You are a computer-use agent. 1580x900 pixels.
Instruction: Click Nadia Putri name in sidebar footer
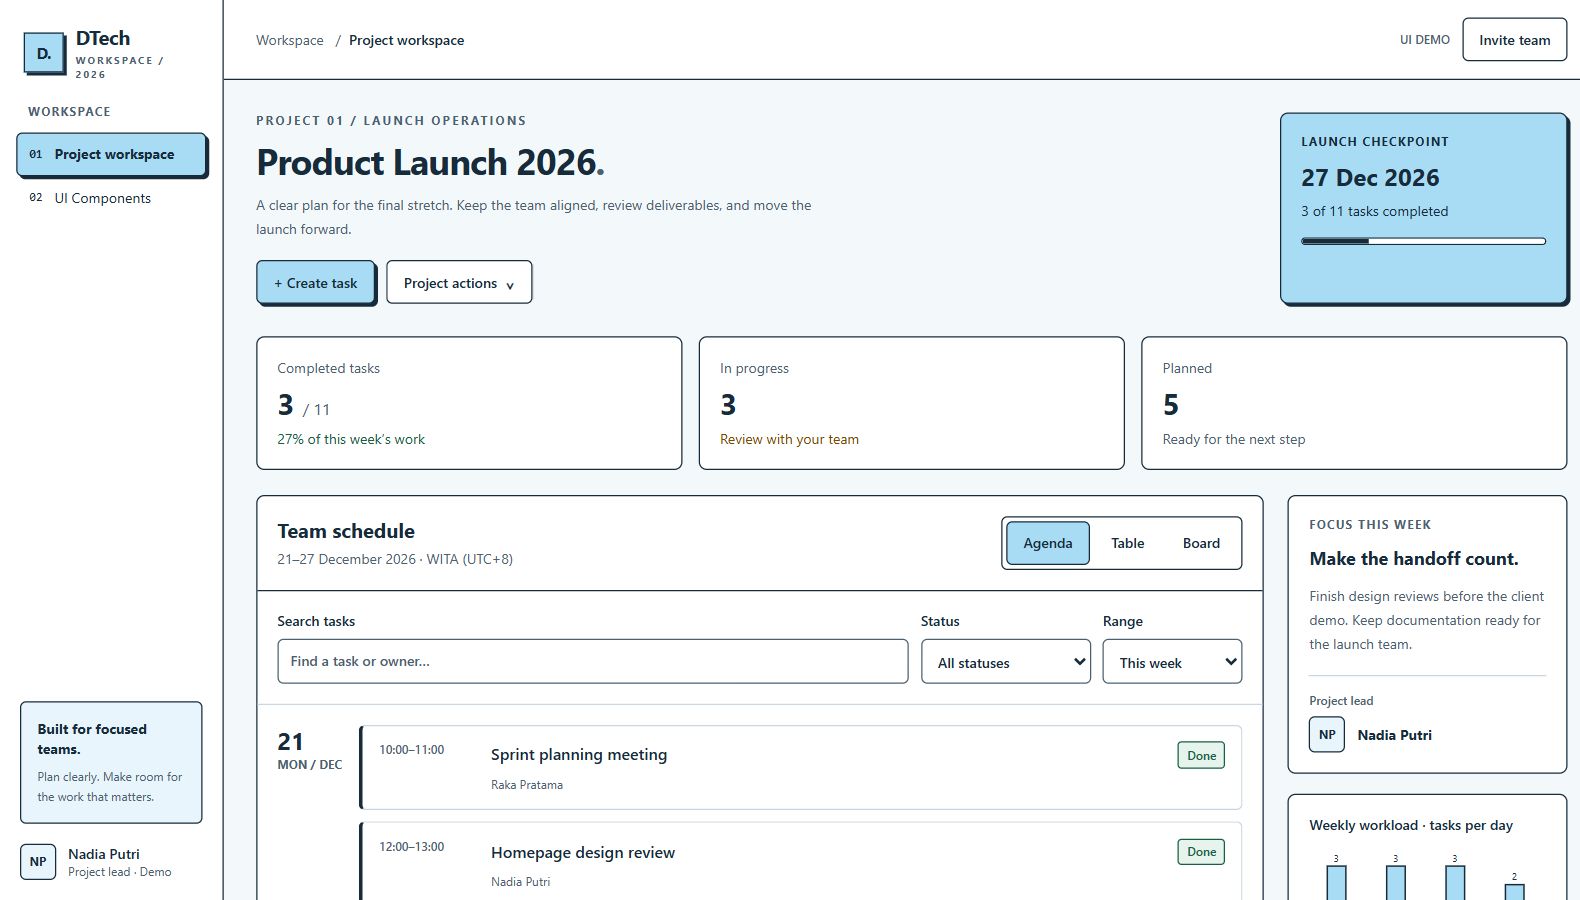(104, 854)
